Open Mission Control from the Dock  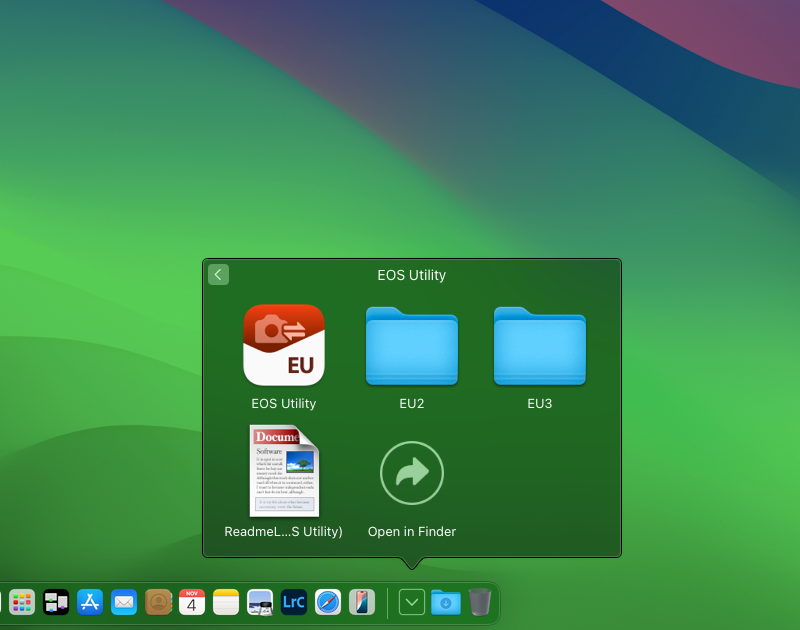pyautogui.click(x=56, y=602)
